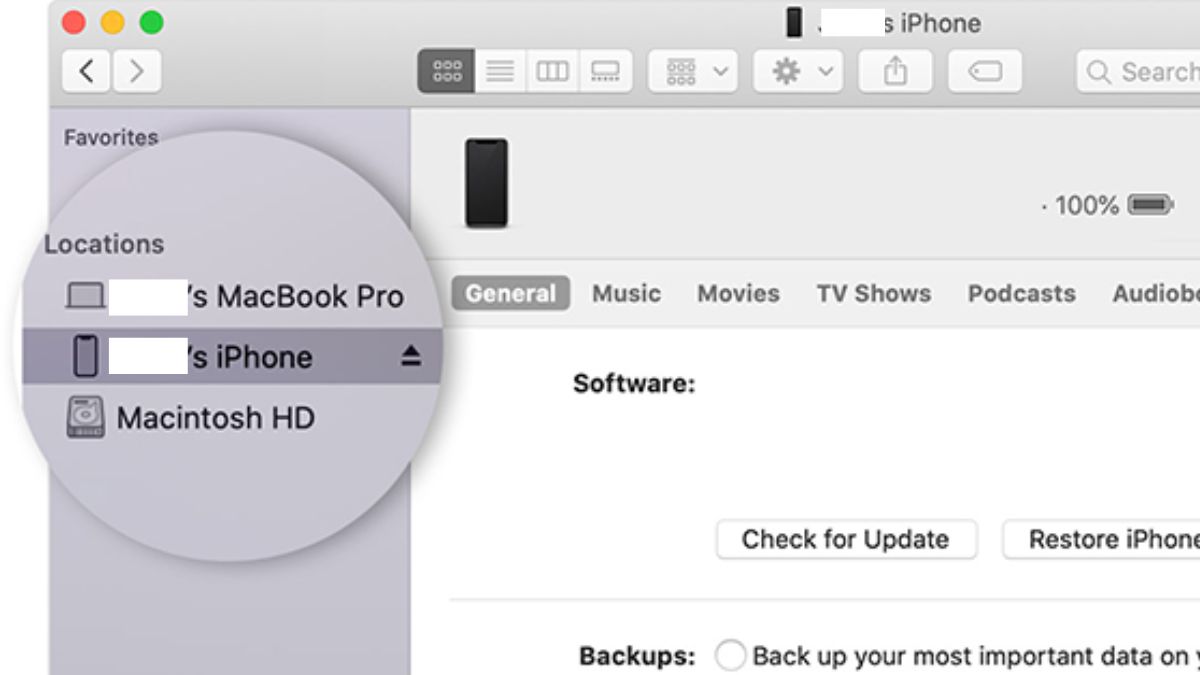
Task: Open the Podcasts tab
Action: 1022,293
